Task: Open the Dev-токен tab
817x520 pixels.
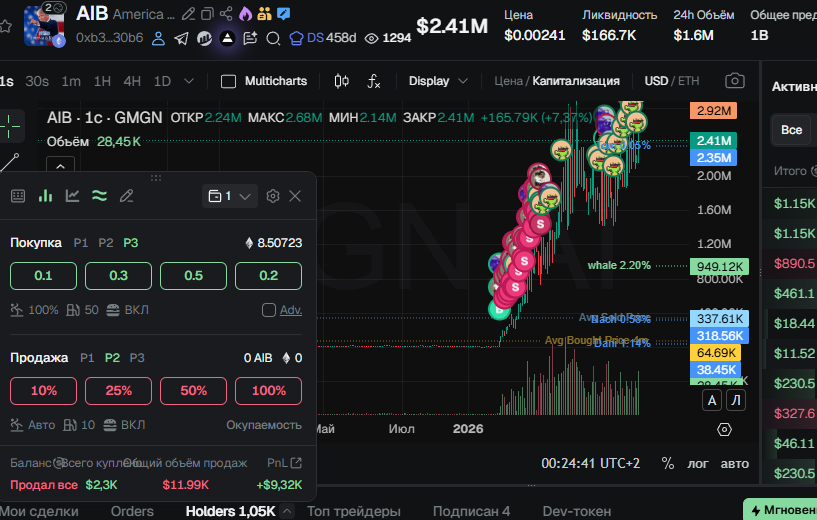Action: click(577, 511)
